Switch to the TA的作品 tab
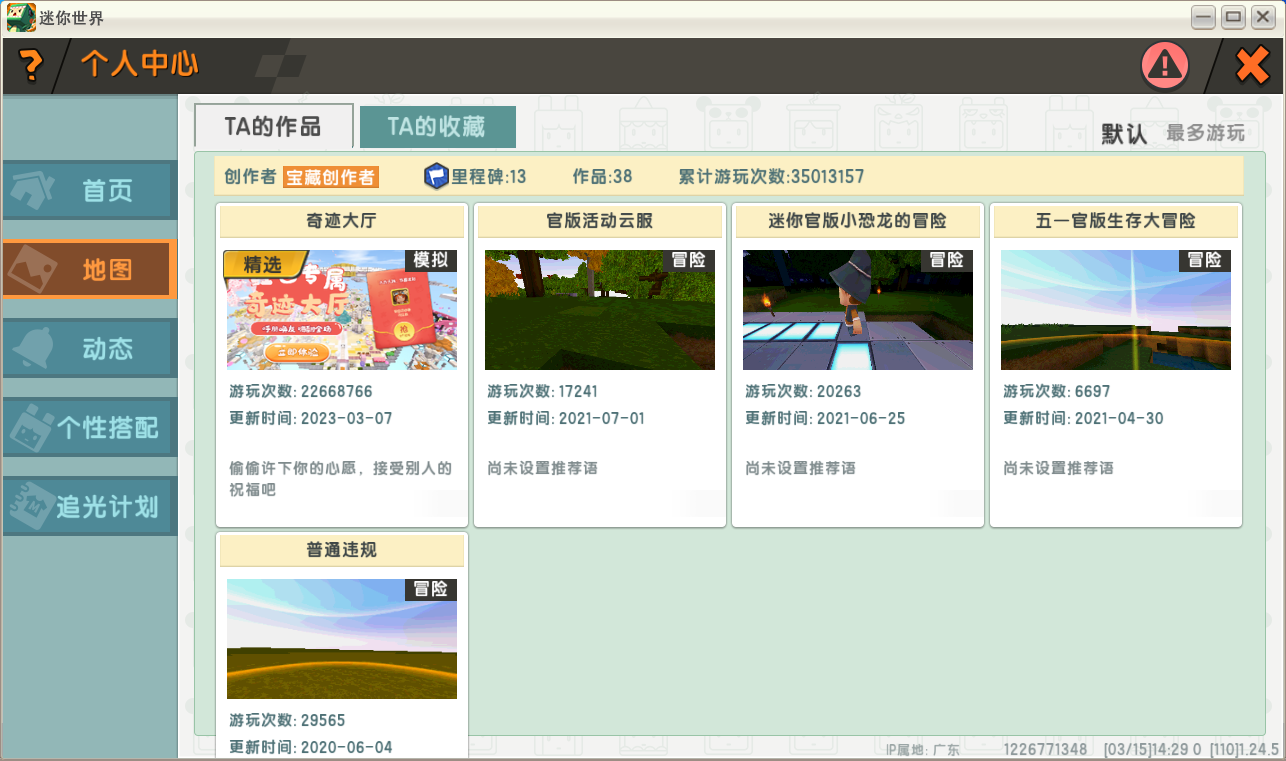 click(273, 126)
